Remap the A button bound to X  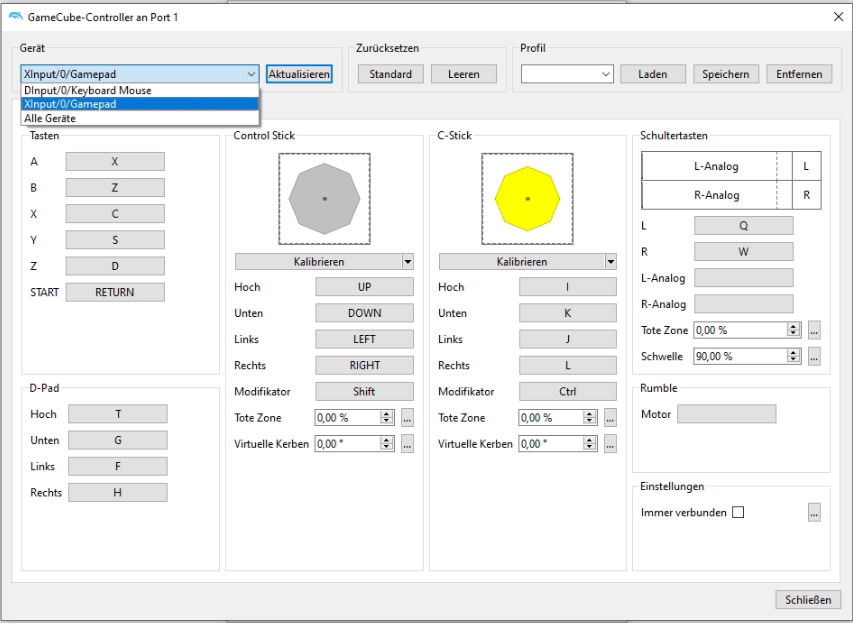[115, 162]
